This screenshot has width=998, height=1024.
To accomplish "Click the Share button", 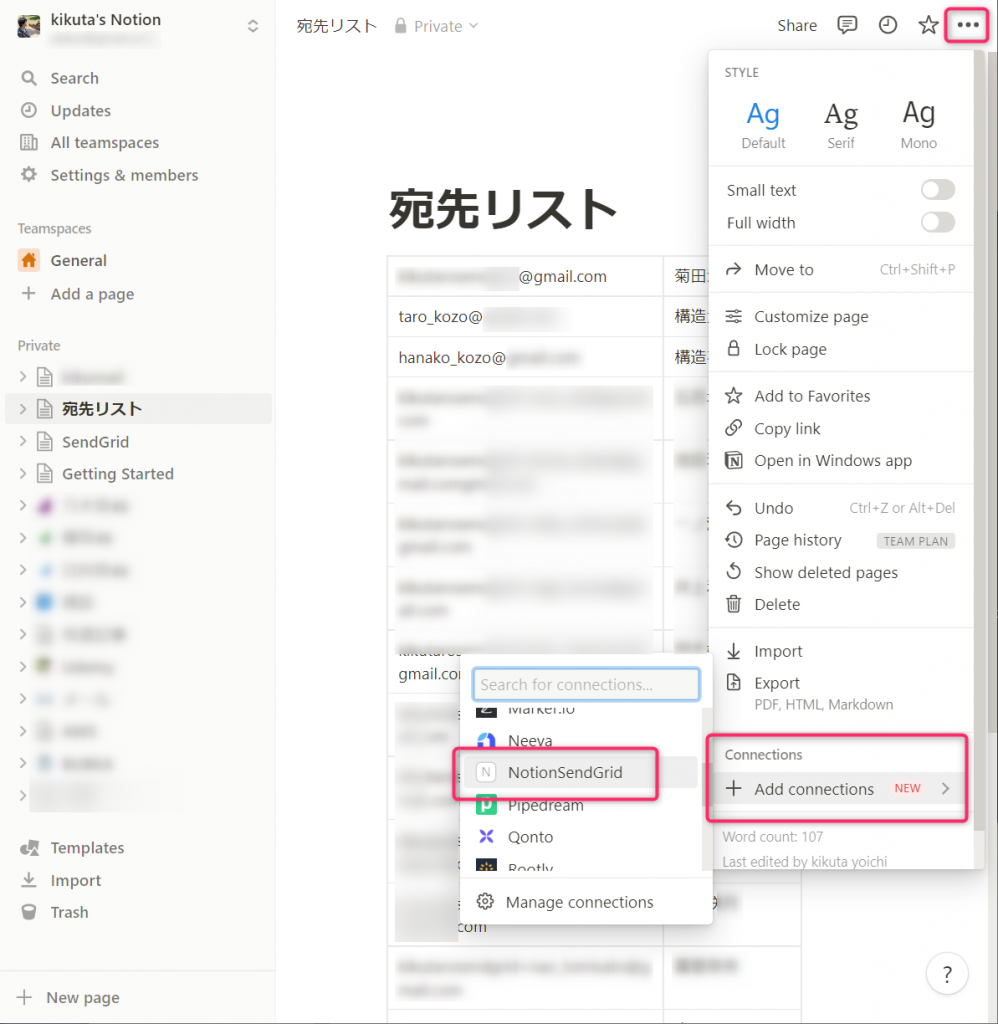I will [x=796, y=25].
